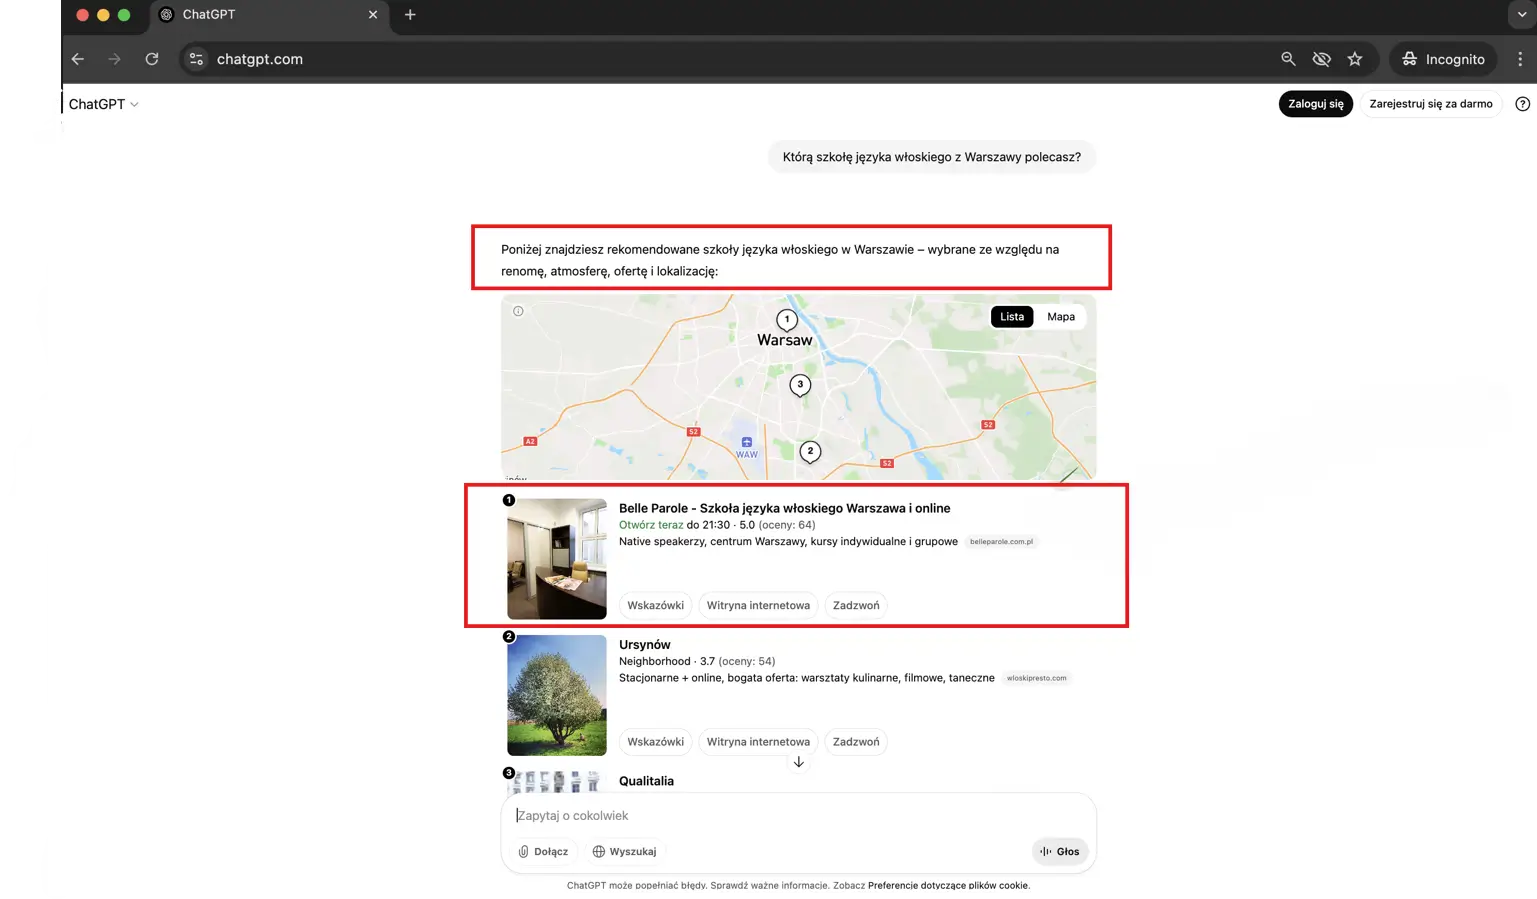The height and width of the screenshot is (899, 1537).
Task: Focus the Zapytaj o cokolwiek input
Action: point(798,816)
